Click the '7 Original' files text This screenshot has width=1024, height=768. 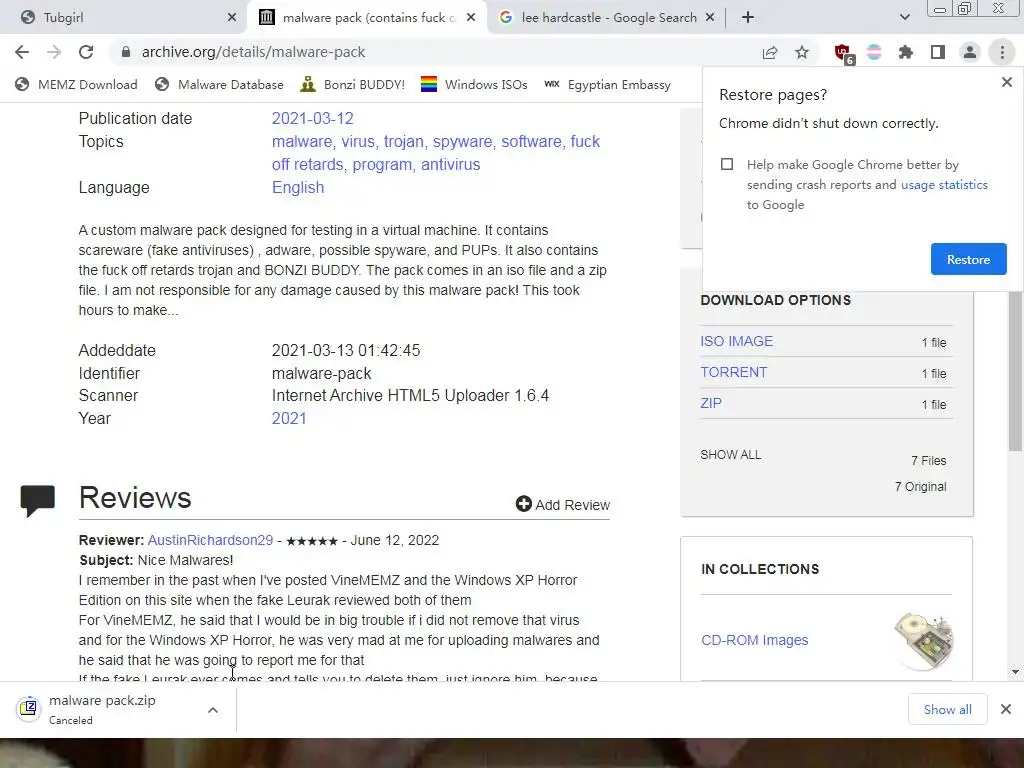pos(920,487)
